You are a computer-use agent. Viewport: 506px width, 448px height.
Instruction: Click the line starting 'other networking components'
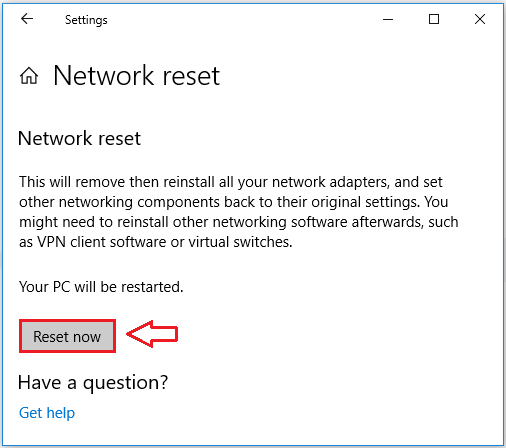pos(233,202)
